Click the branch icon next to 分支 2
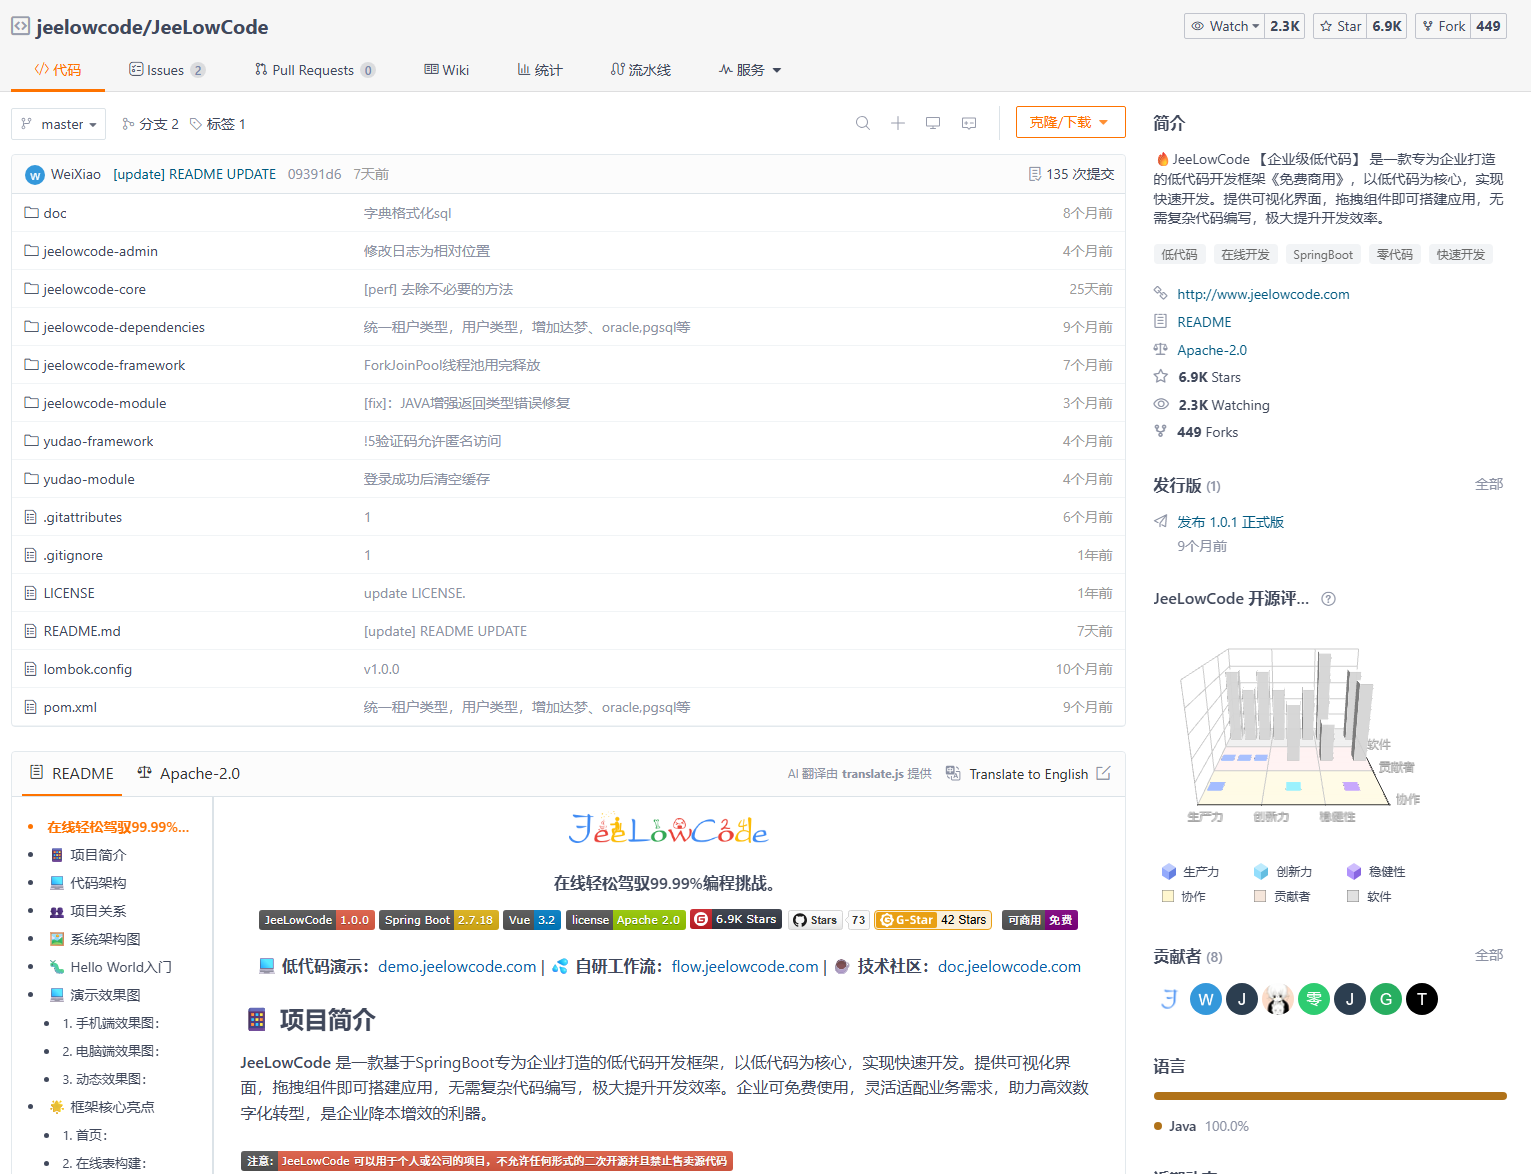Image resolution: width=1531 pixels, height=1174 pixels. (x=127, y=123)
